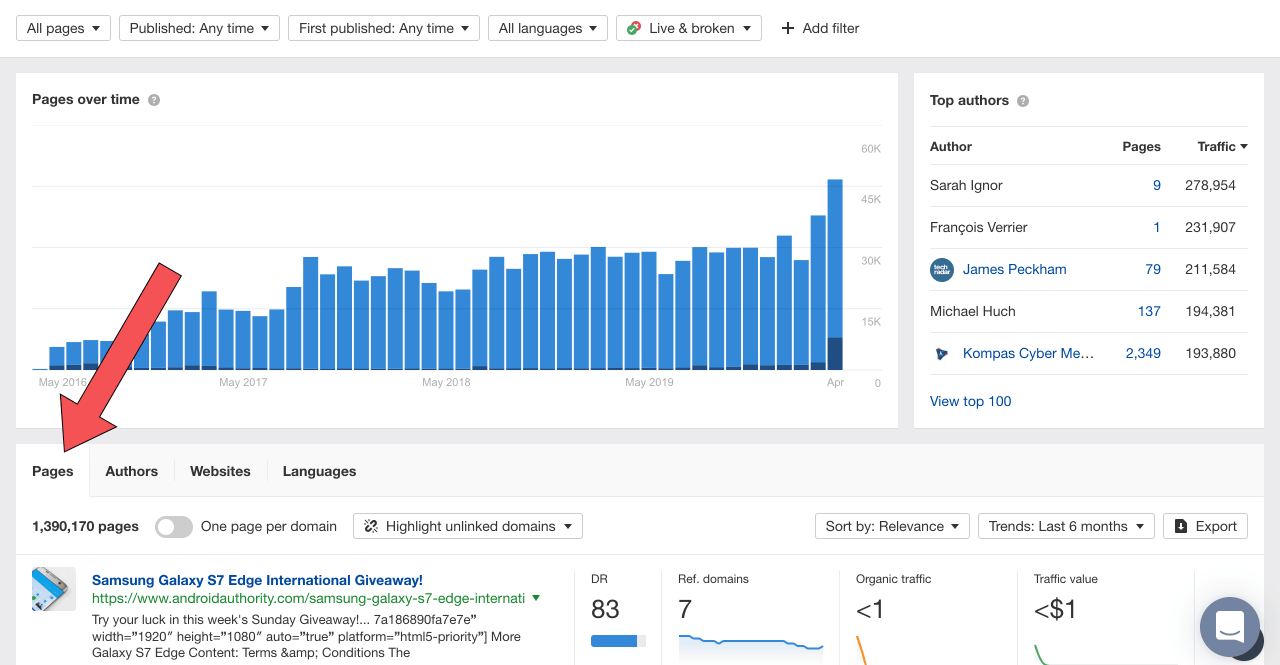Switch to the Authors tab
The image size is (1280, 665).
click(x=132, y=471)
